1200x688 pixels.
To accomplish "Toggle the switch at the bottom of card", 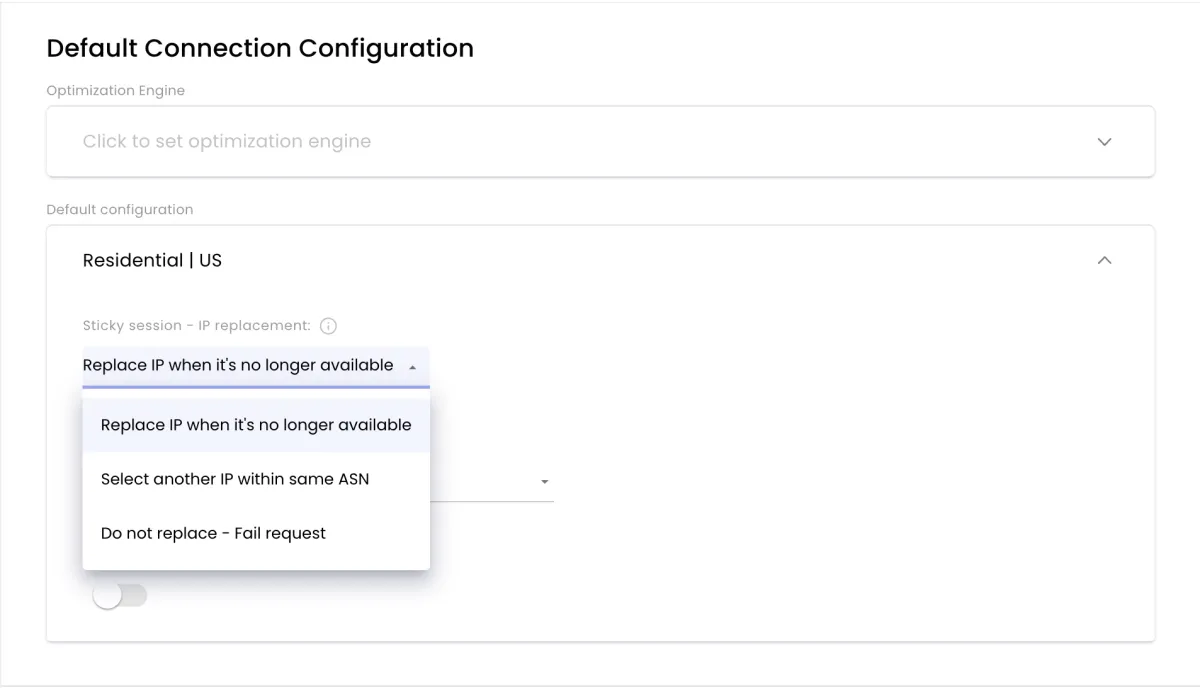I will 119,596.
